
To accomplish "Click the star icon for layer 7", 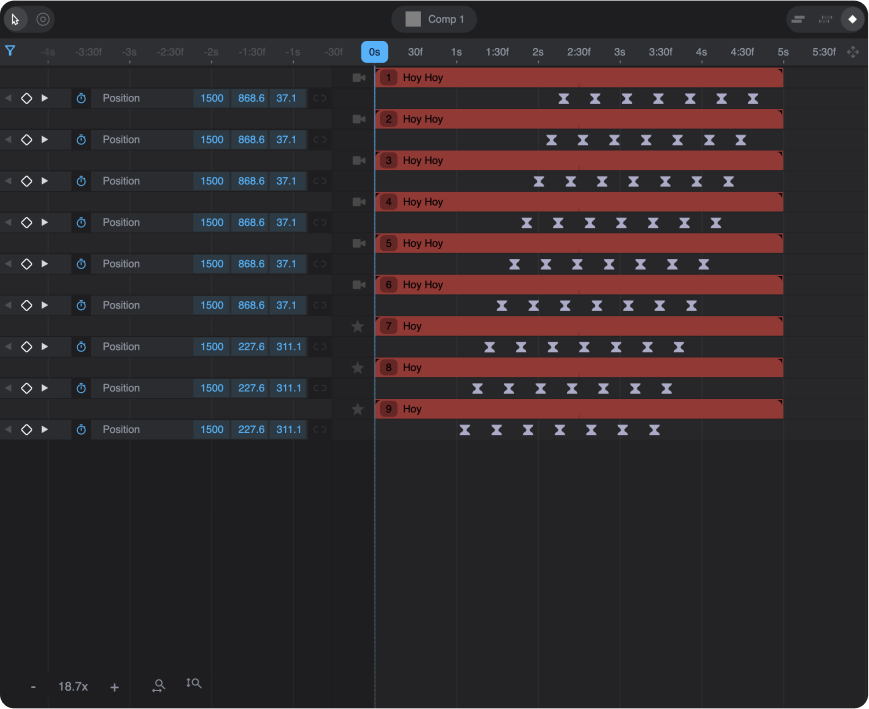I will point(358,326).
